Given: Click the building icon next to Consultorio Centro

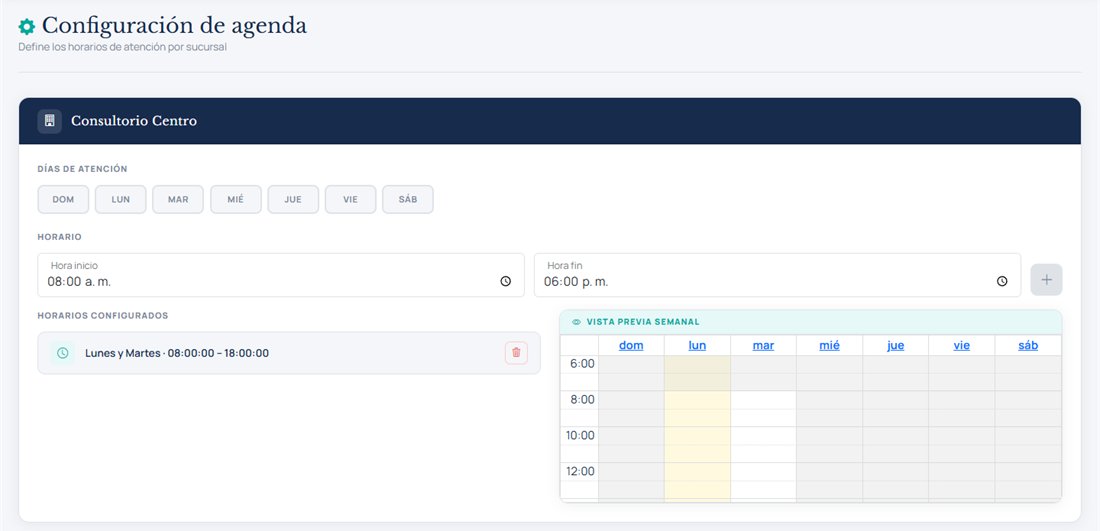Looking at the screenshot, I should 49,121.
